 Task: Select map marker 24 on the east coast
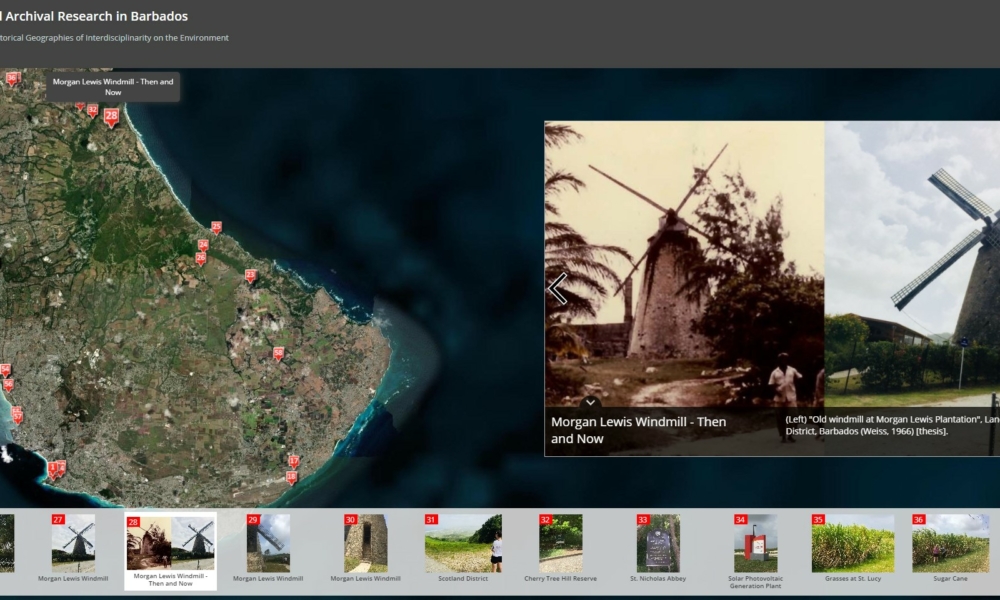coord(203,244)
